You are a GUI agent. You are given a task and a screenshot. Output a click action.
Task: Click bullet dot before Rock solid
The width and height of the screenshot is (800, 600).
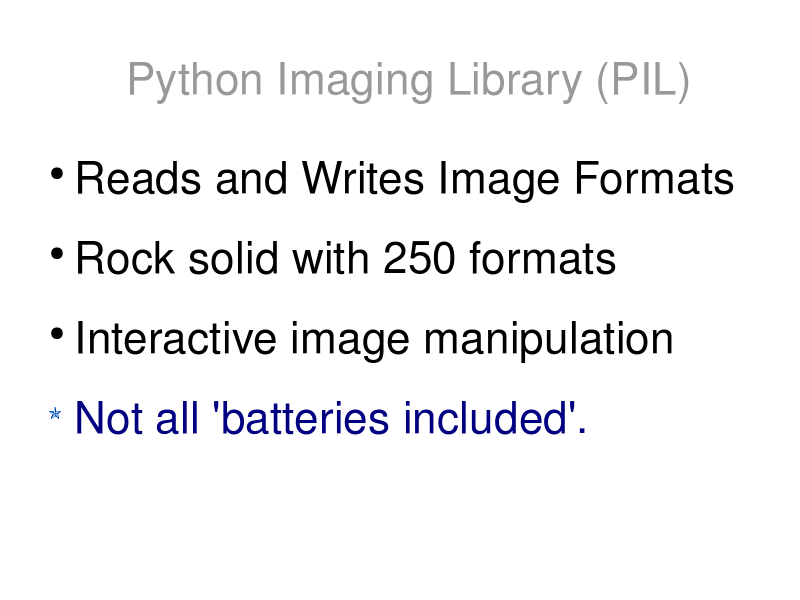click(x=57, y=254)
